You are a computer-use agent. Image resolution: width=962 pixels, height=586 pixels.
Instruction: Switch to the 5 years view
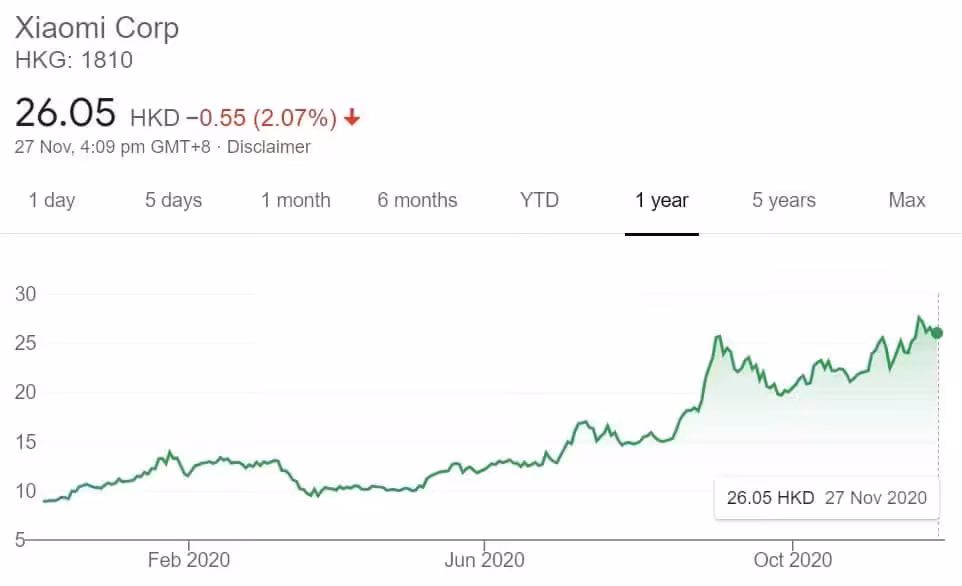click(783, 200)
